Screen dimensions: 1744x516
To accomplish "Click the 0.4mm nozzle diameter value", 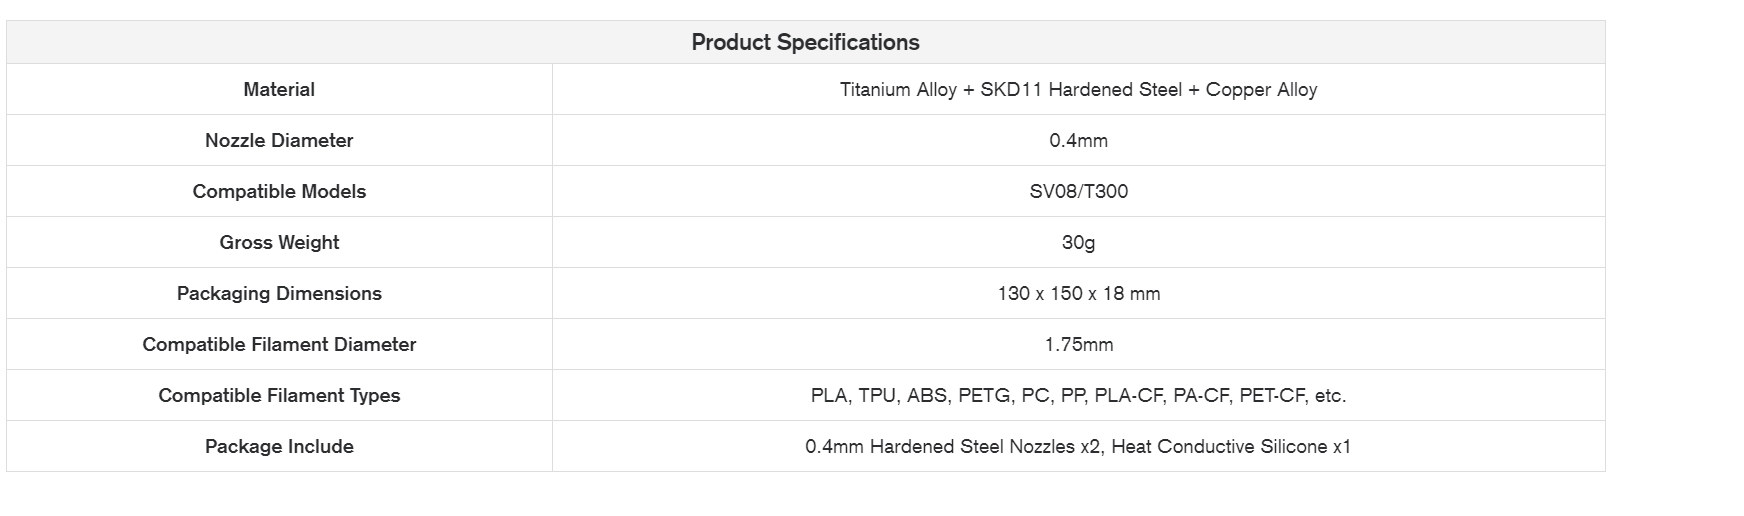I will (1078, 141).
